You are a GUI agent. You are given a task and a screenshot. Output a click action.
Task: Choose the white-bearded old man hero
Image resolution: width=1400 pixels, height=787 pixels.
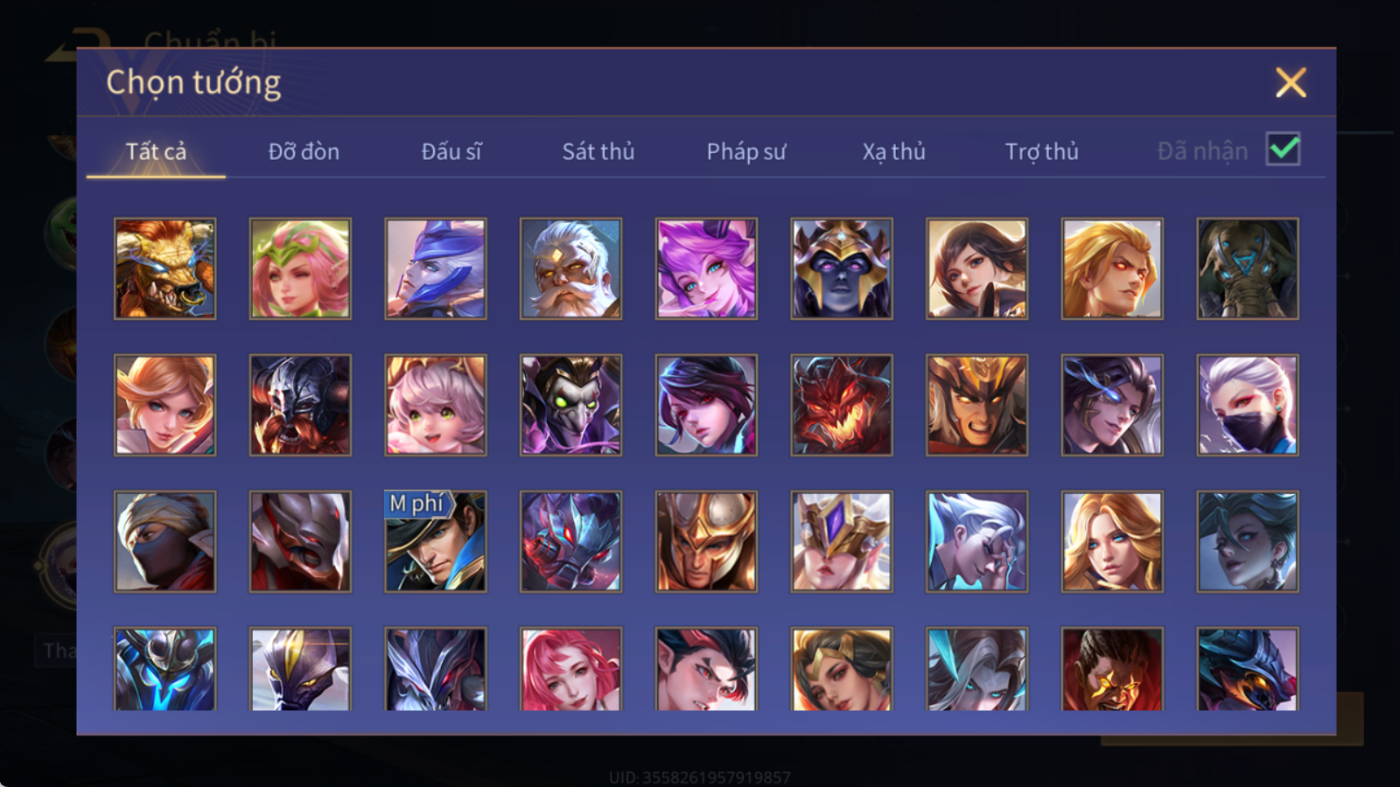pyautogui.click(x=571, y=269)
